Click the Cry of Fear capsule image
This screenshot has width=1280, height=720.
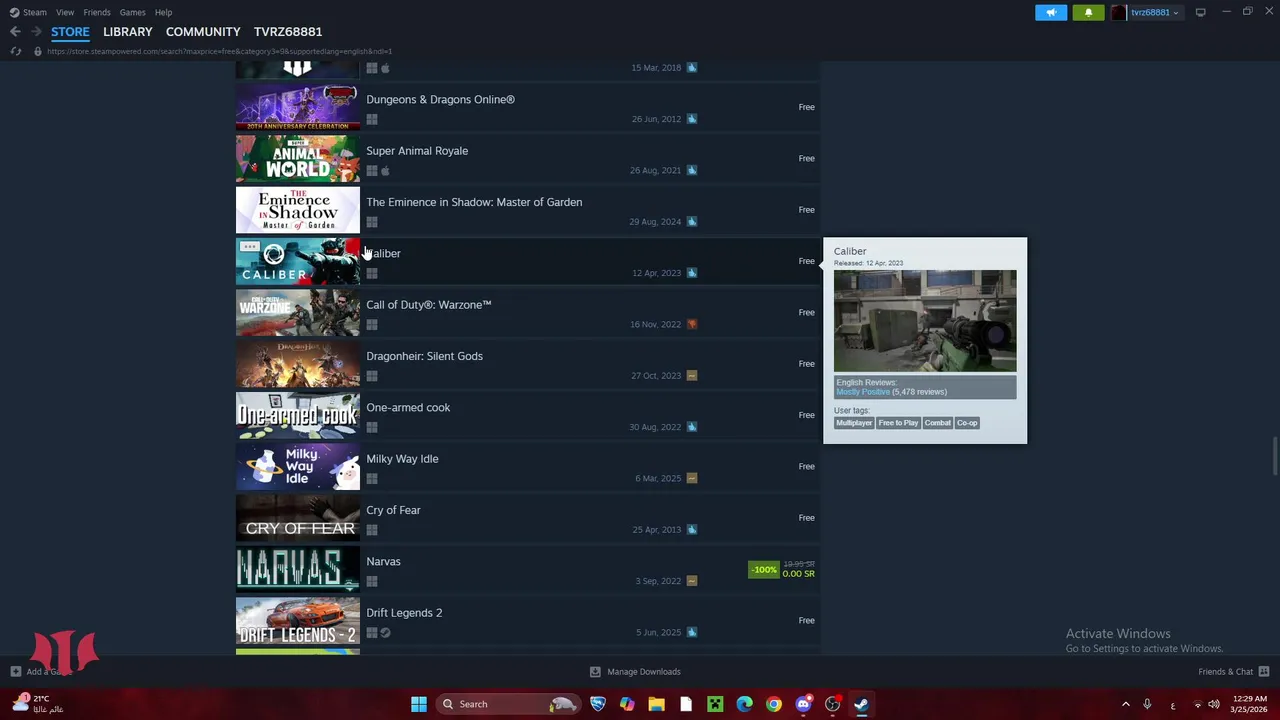tap(298, 518)
